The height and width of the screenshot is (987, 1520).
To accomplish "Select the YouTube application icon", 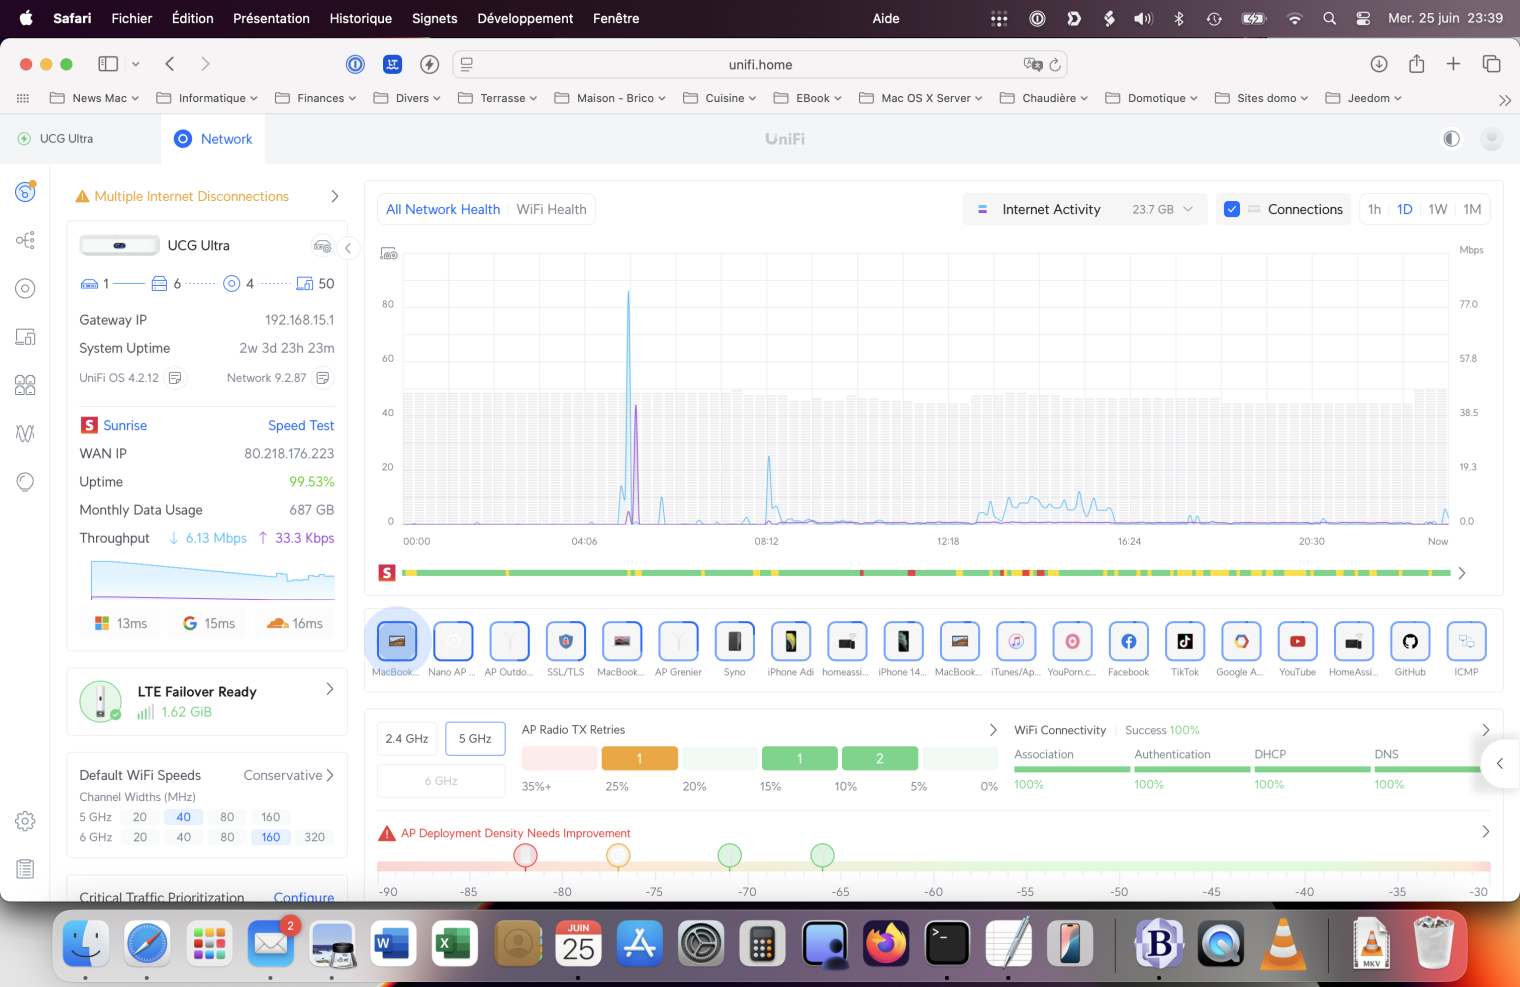I will (1297, 642).
